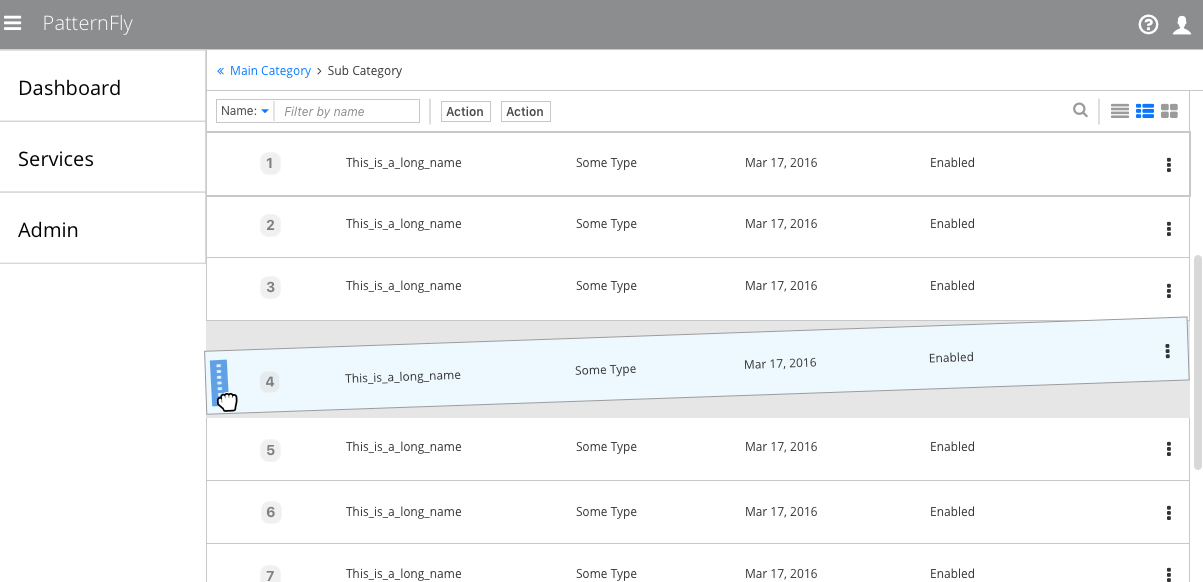Open kebab menu for row 6
1203x582 pixels.
tap(1169, 513)
